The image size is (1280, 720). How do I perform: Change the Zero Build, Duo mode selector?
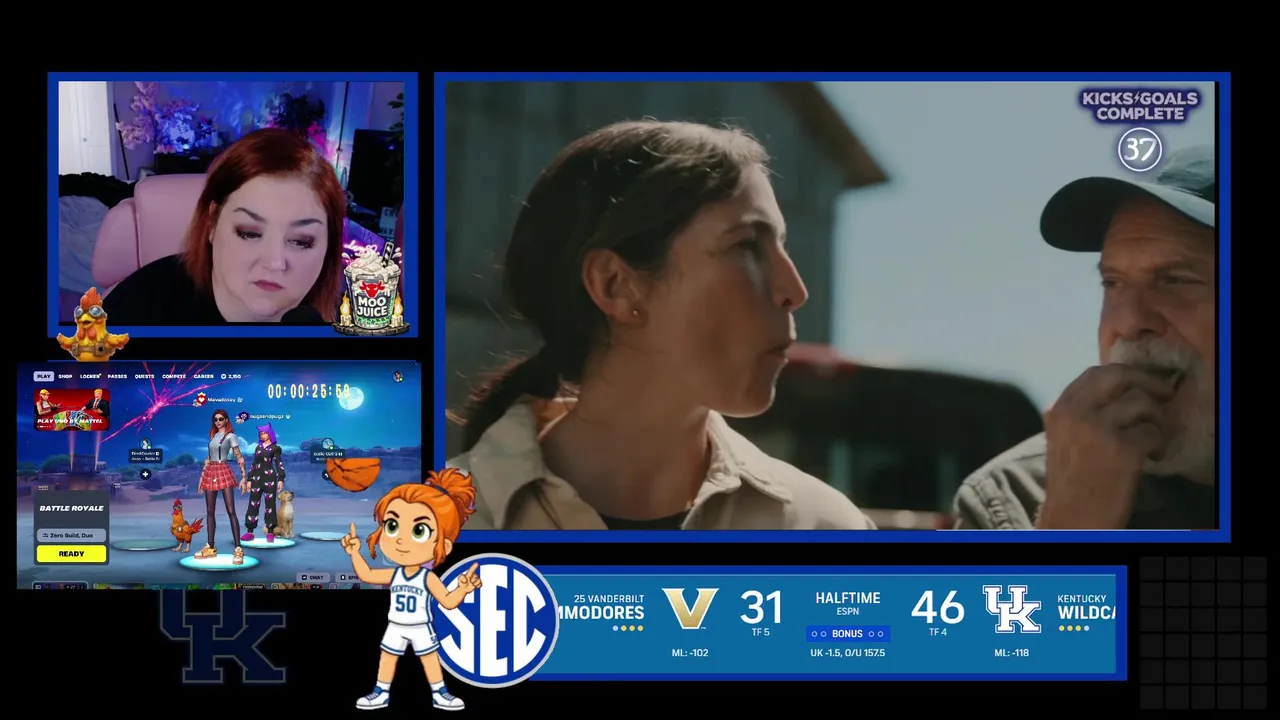(x=71, y=535)
